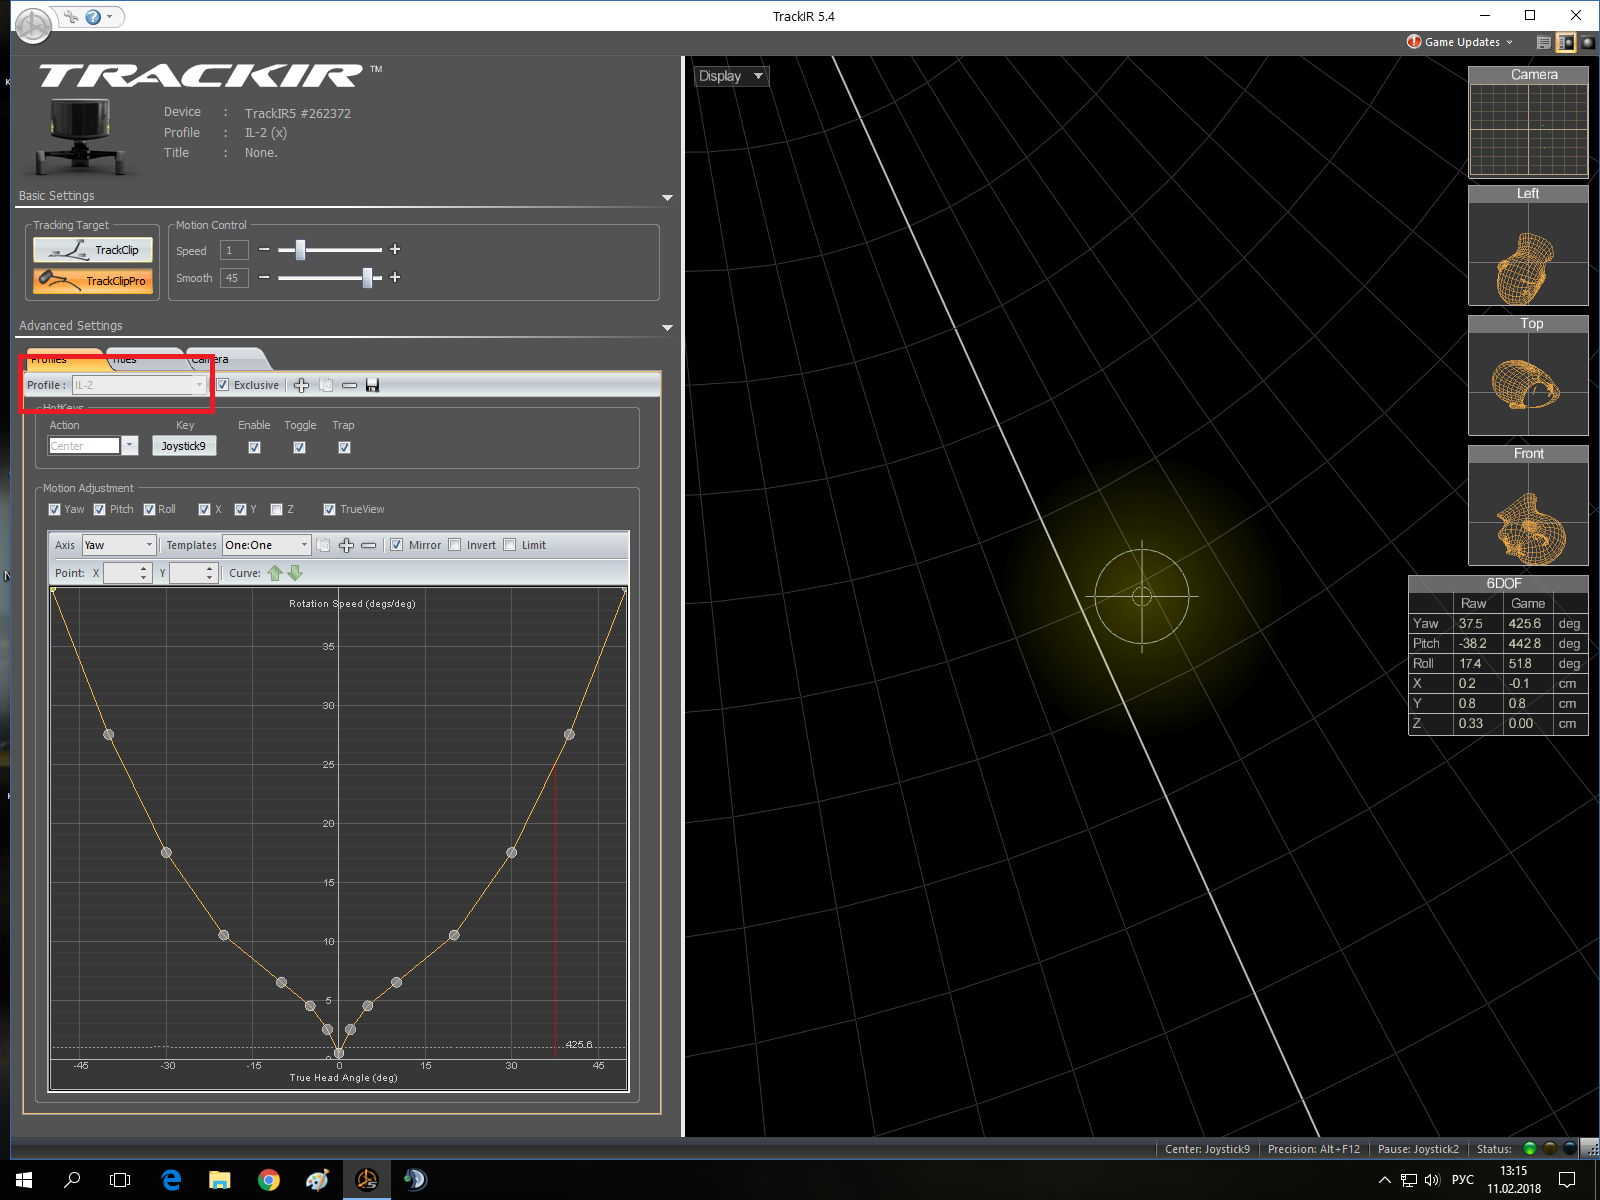Click the Smooth slider handle

(367, 277)
